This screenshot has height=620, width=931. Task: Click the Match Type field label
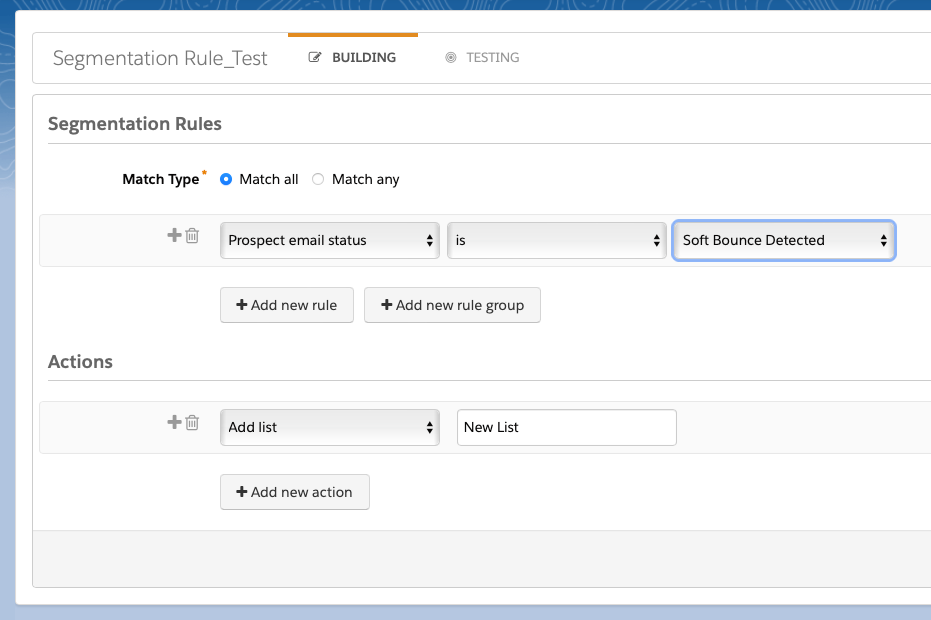pyautogui.click(x=160, y=179)
